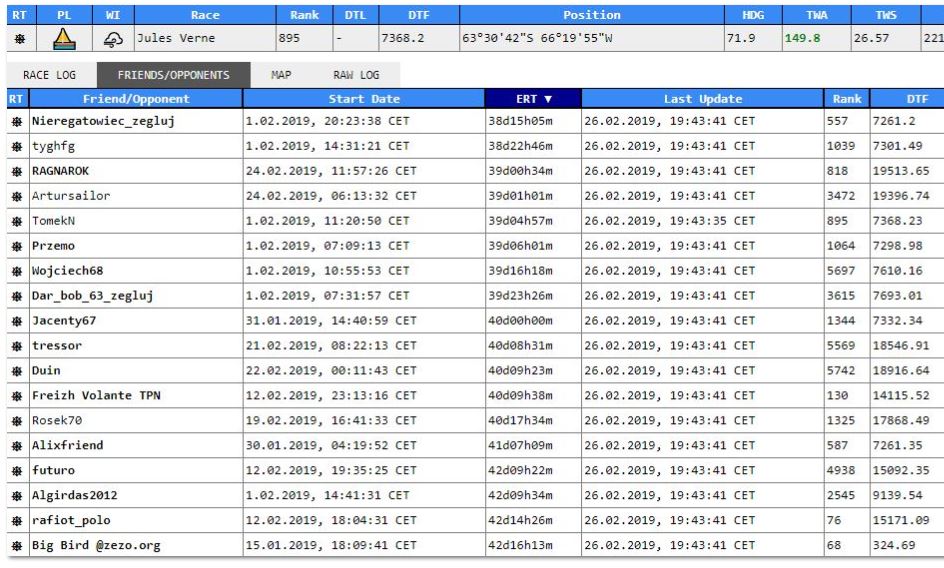The width and height of the screenshot is (944, 568).
Task: Click the RT icon next to Nieregatowiec_zegluj
Action: point(16,121)
